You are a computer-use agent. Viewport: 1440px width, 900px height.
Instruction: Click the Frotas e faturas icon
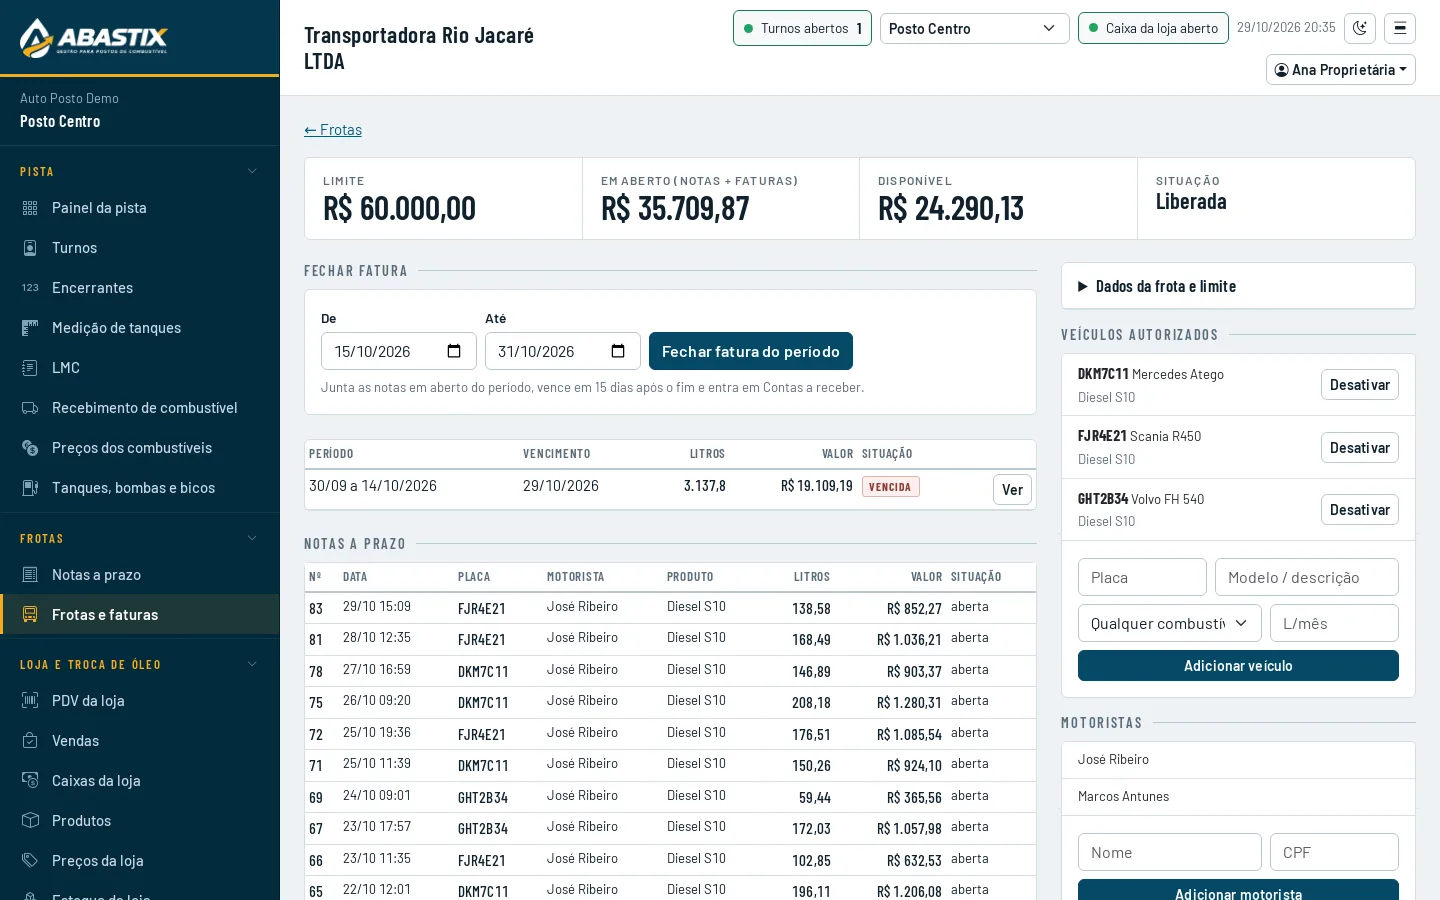(30, 615)
